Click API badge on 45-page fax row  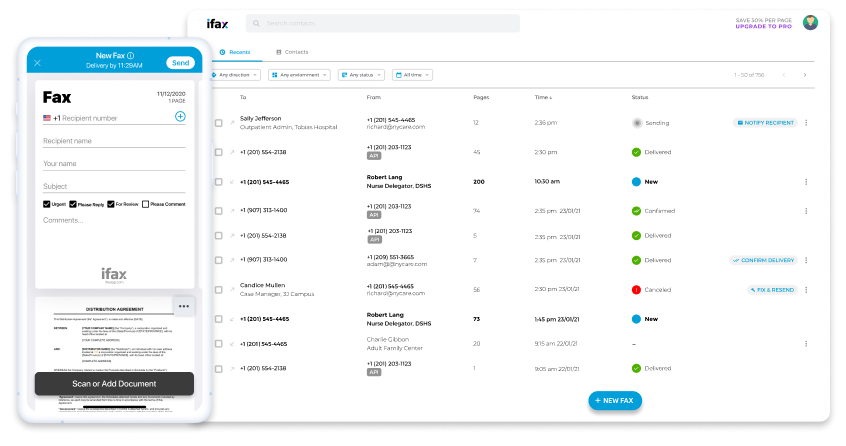pos(374,156)
